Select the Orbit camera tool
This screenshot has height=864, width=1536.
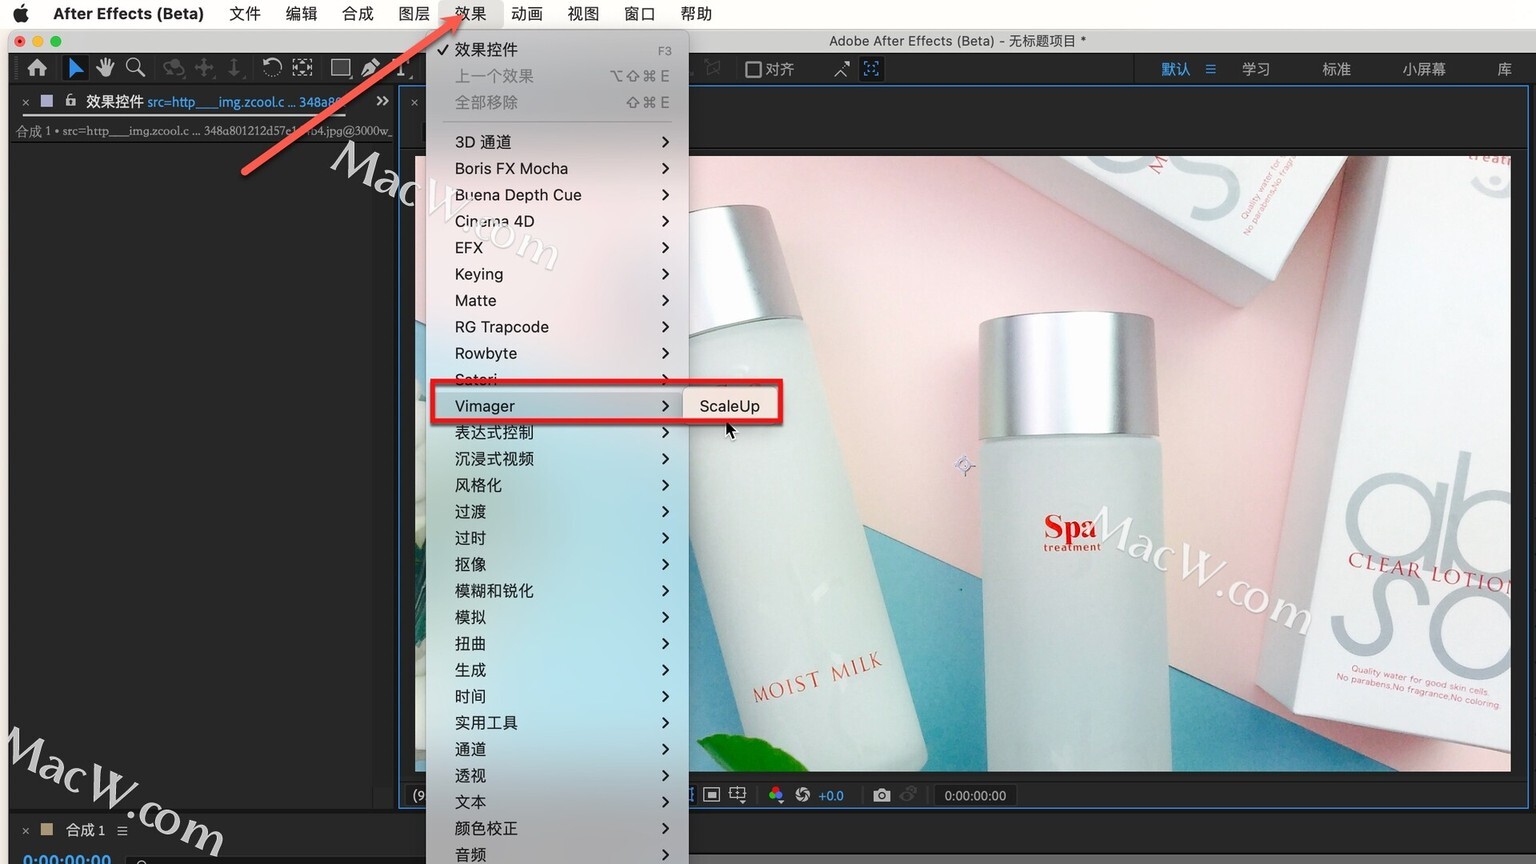coord(174,68)
